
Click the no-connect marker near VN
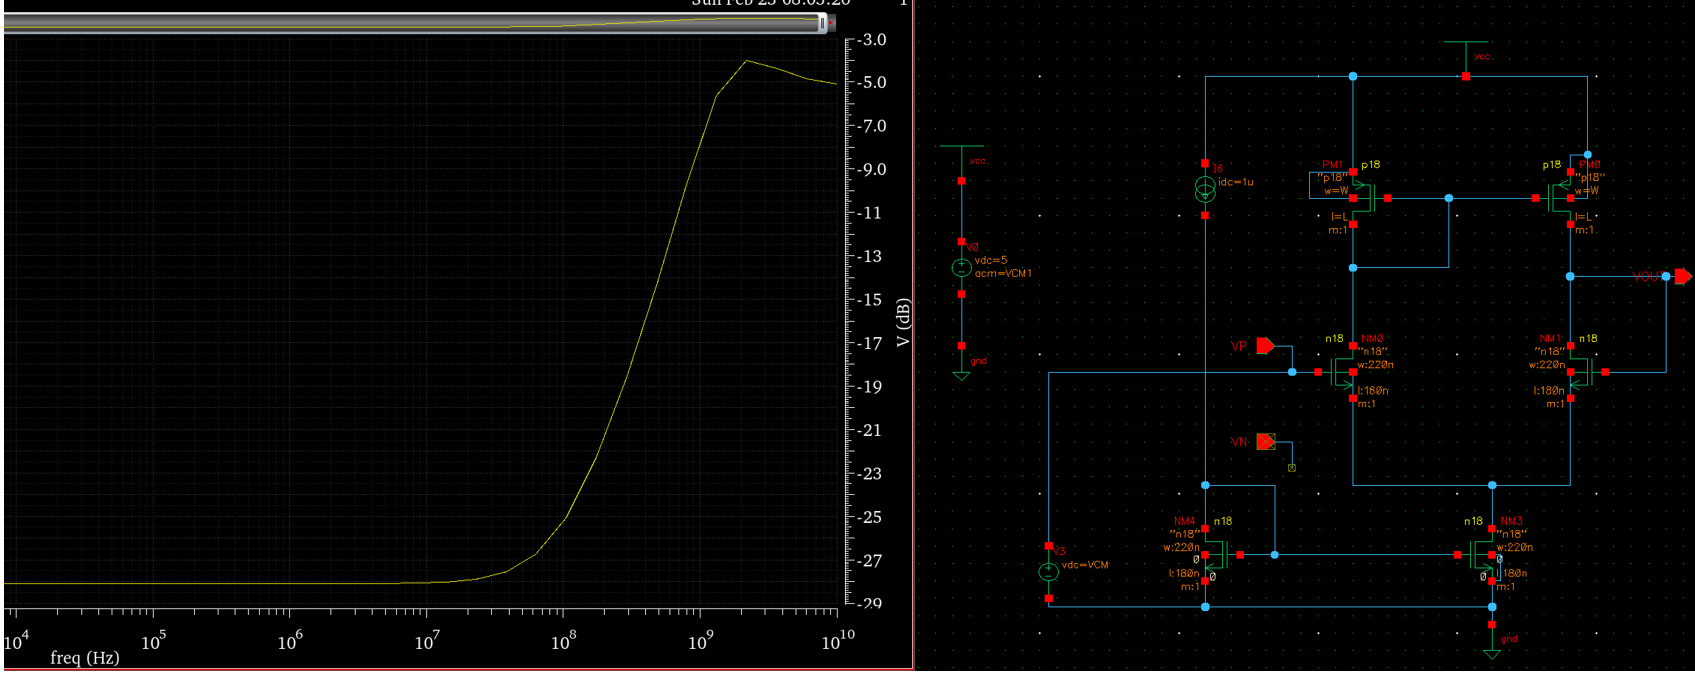1292,467
